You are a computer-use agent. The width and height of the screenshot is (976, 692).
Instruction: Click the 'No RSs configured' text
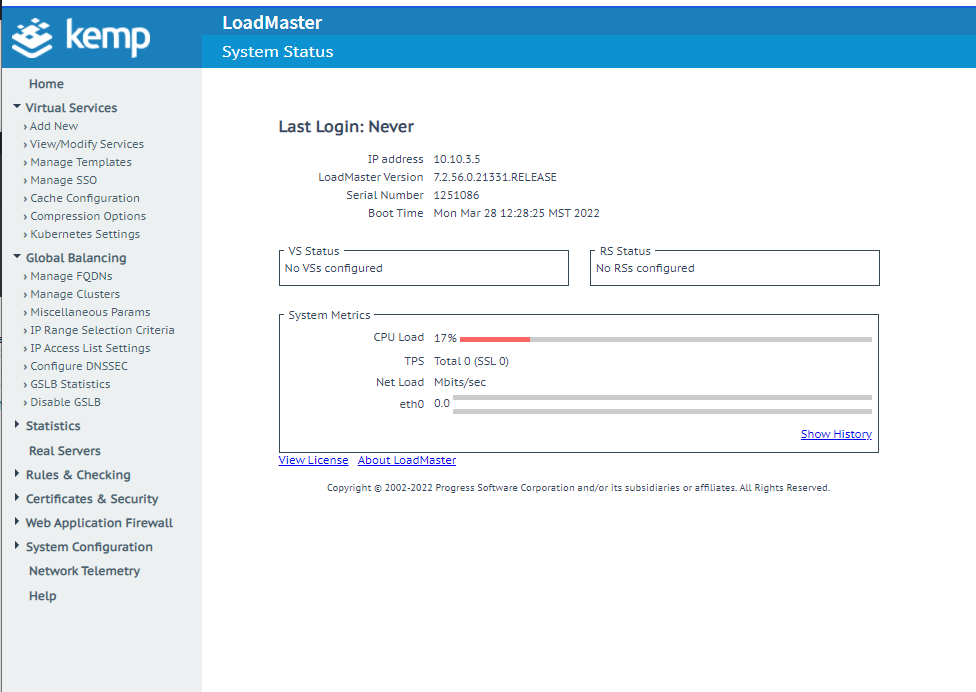(645, 268)
